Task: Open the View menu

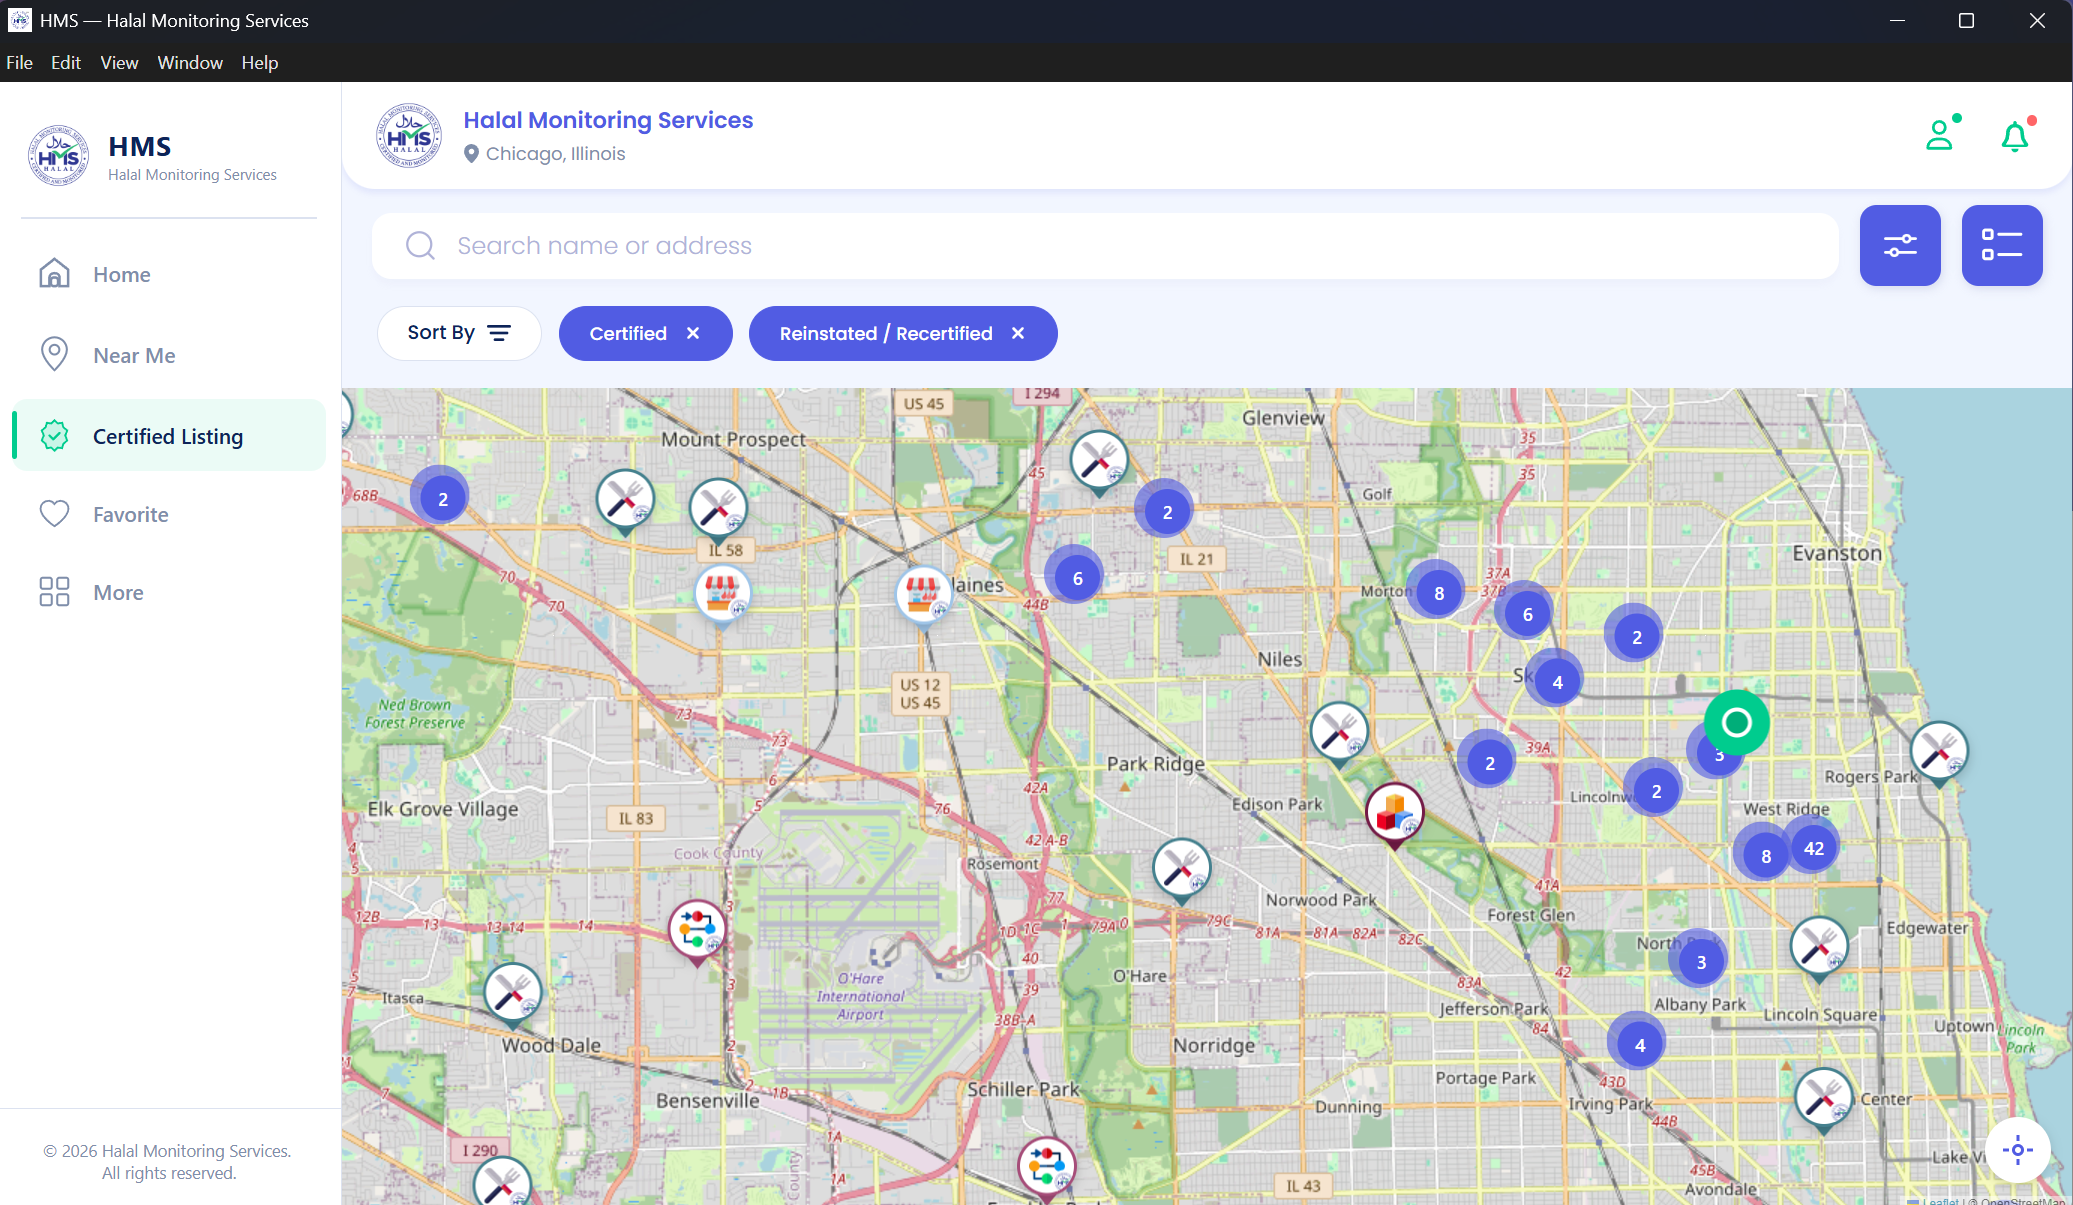Action: point(119,62)
